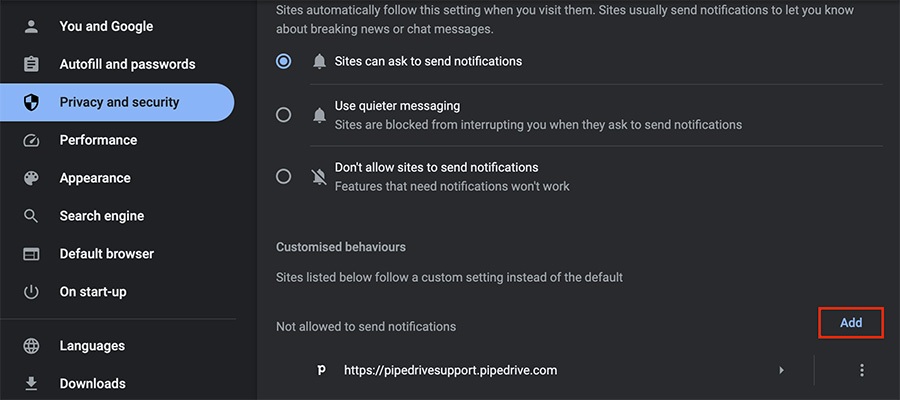Click the palette icon for Appearance
The width and height of the screenshot is (900, 400).
(31, 178)
